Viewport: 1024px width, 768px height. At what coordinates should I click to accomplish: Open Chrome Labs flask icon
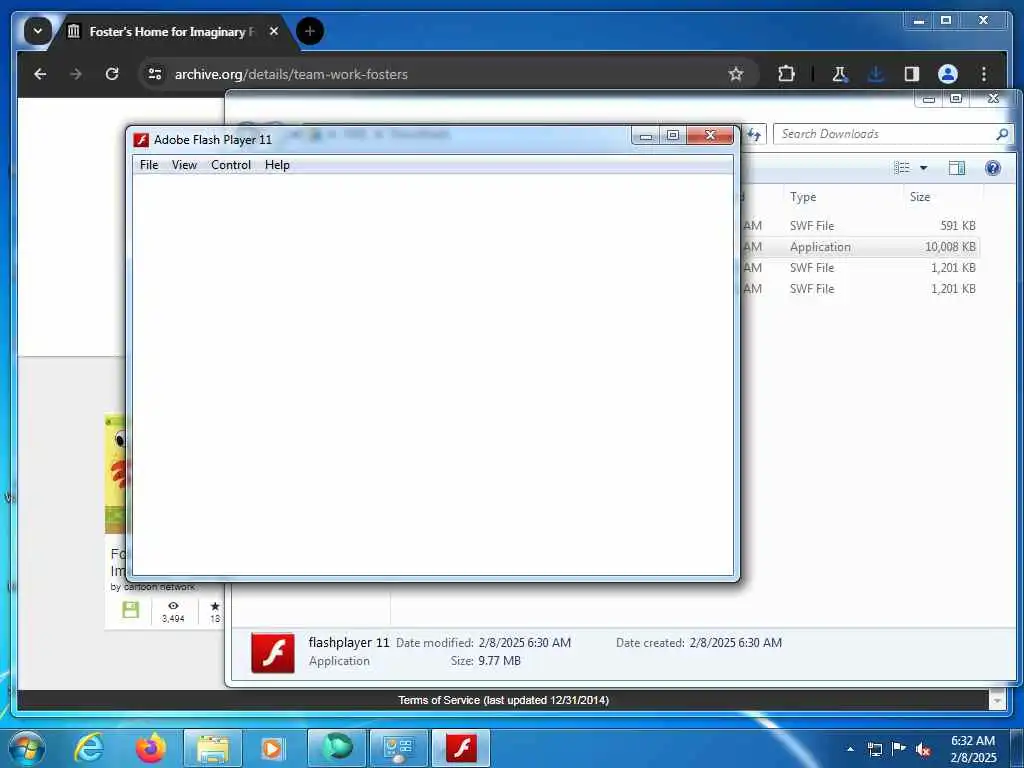coord(840,74)
